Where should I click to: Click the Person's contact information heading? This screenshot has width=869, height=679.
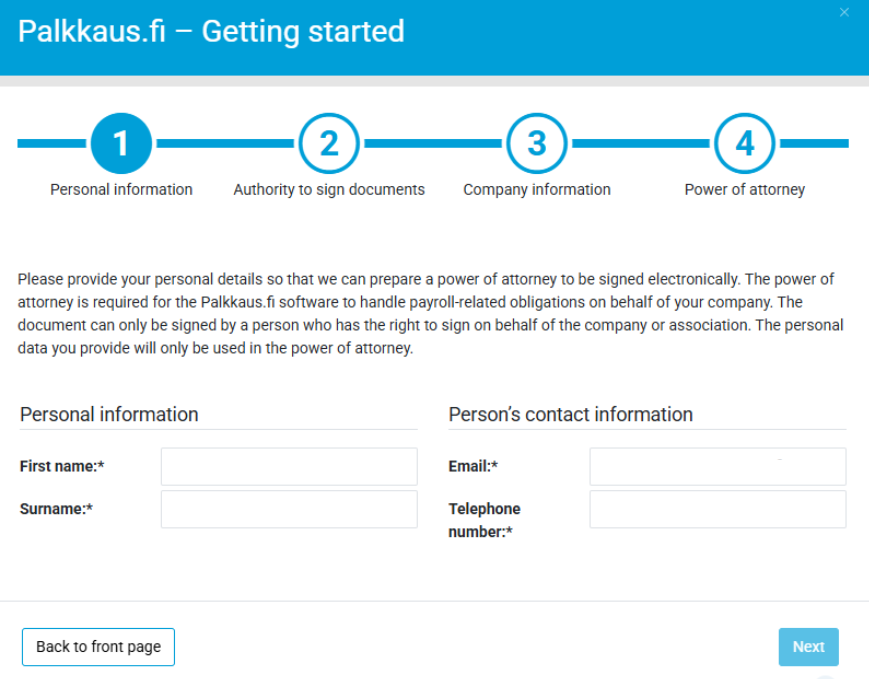tap(570, 414)
